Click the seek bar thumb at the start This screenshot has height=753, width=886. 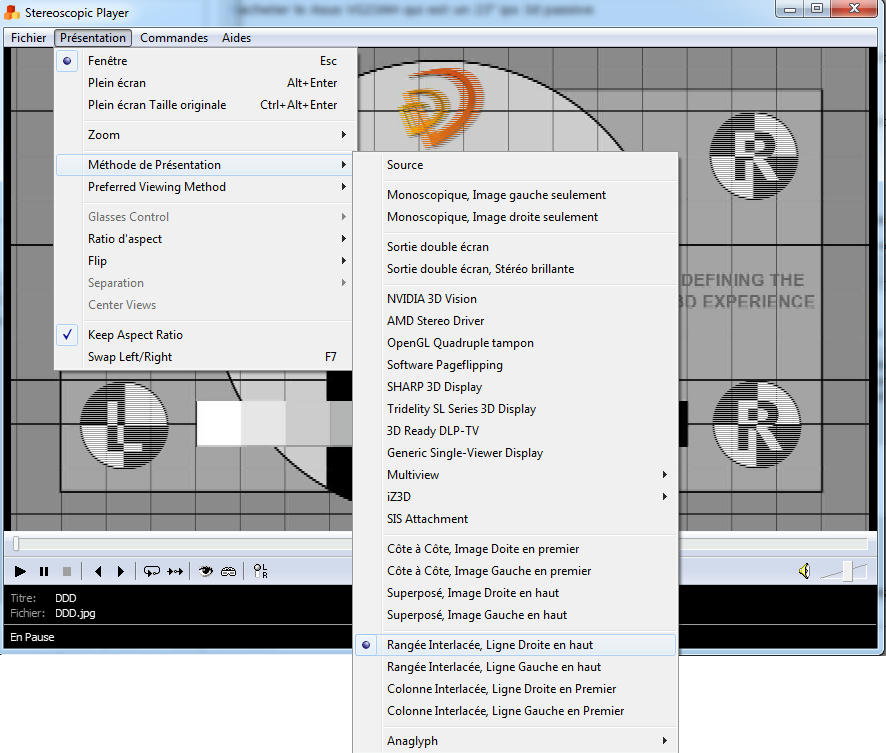click(16, 543)
